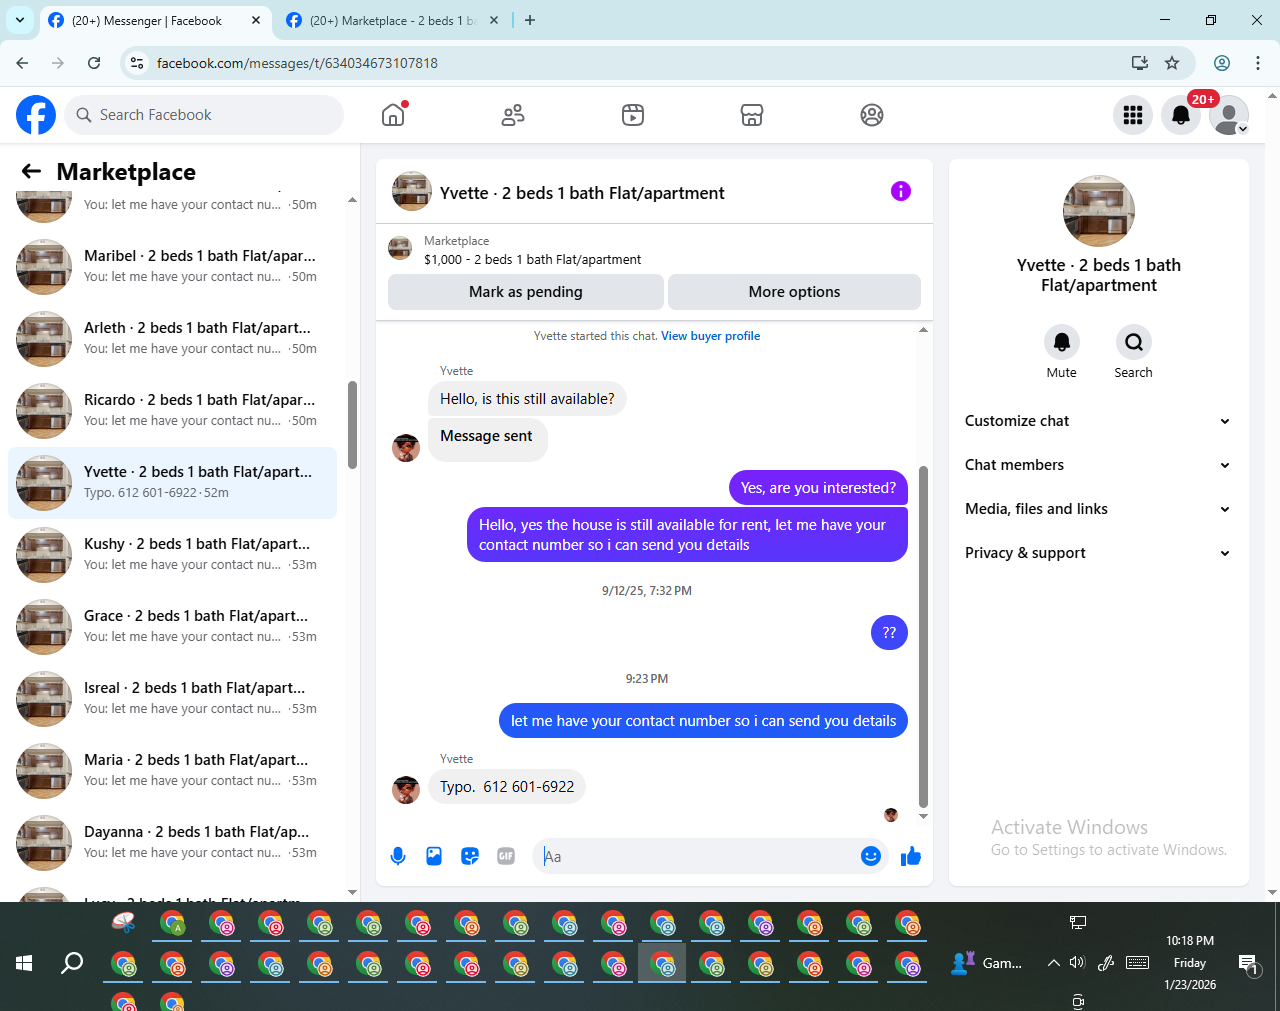Image resolution: width=1280 pixels, height=1011 pixels.
Task: Expand Media, files and links section
Action: (1098, 509)
